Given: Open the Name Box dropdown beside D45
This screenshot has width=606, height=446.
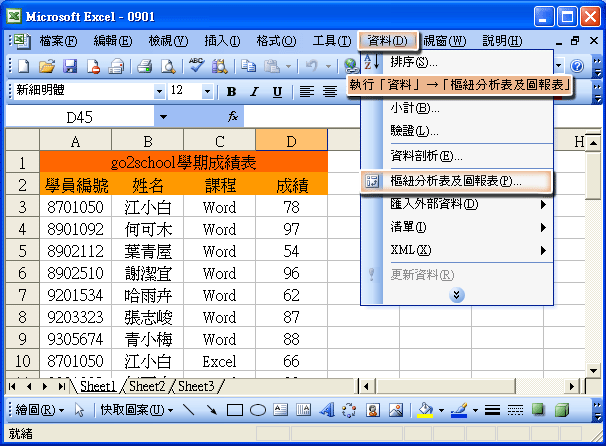Looking at the screenshot, I should pos(163,116).
